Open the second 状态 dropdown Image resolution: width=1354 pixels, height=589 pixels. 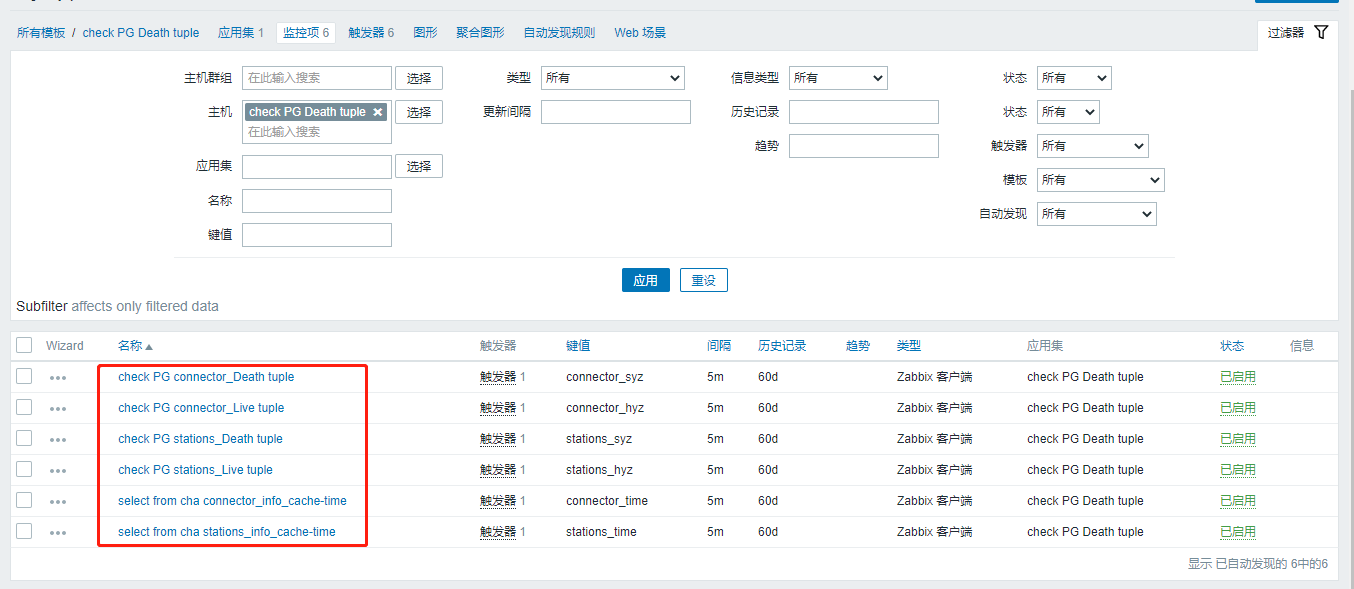1068,112
